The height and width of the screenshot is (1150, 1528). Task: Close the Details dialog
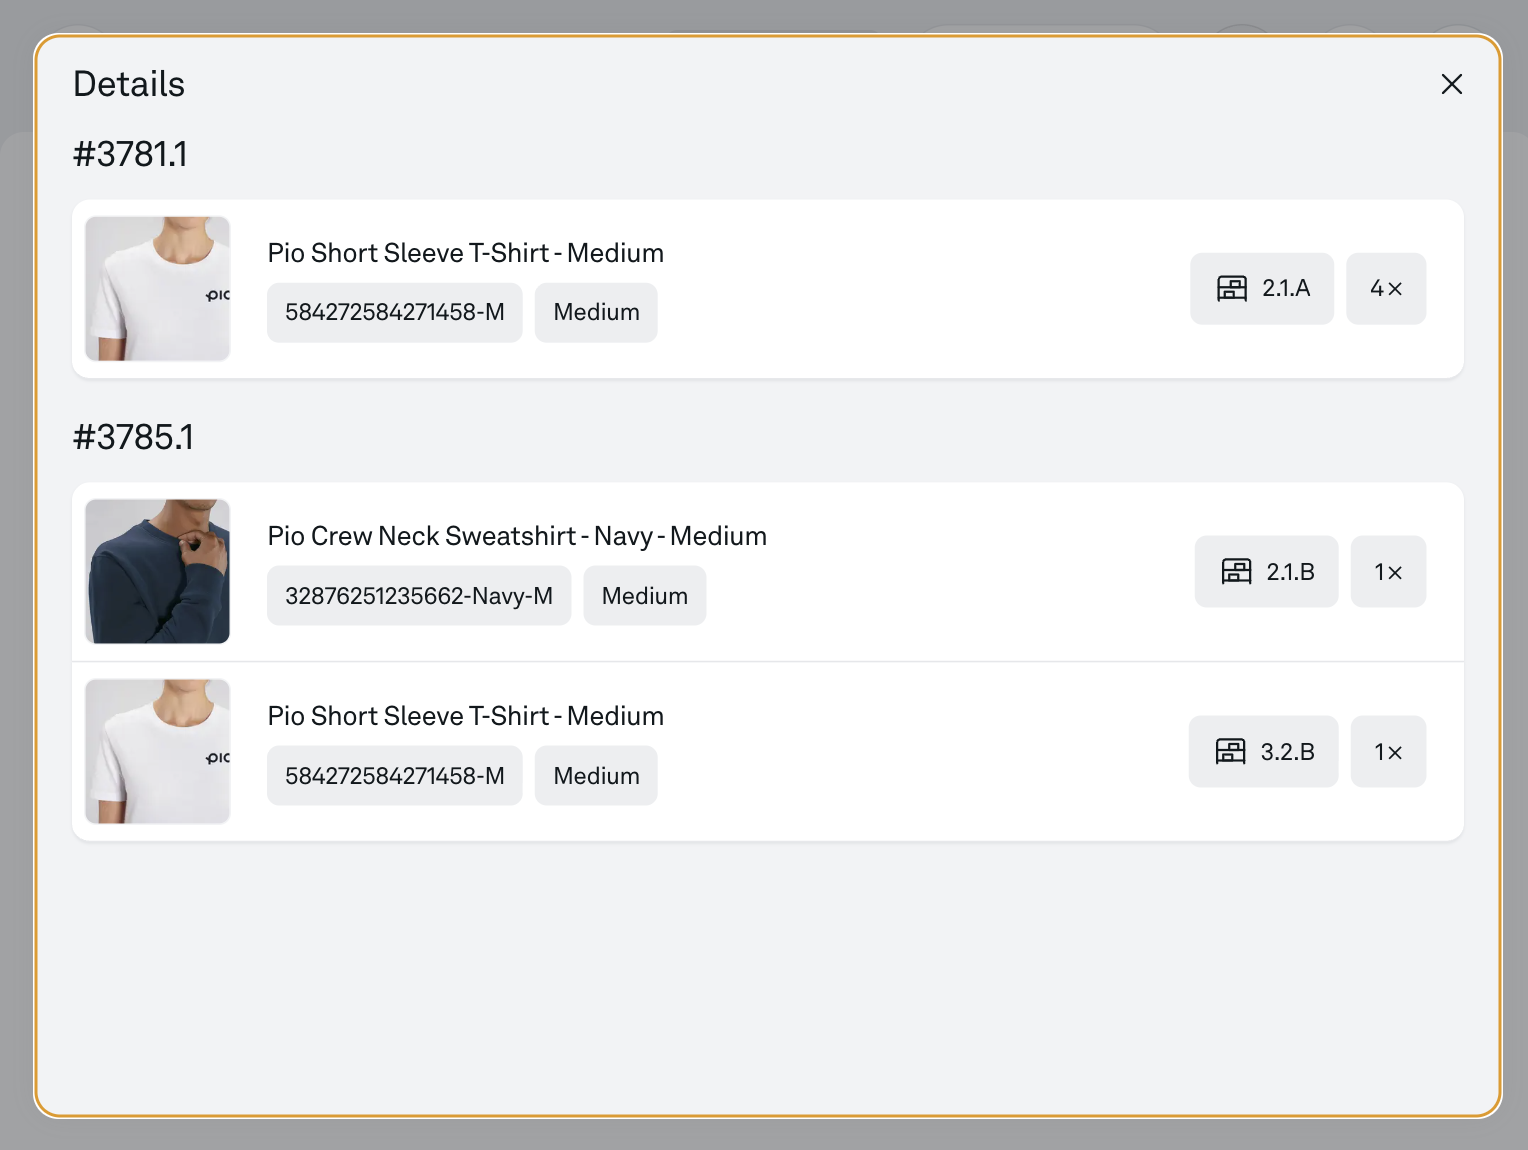(x=1451, y=84)
